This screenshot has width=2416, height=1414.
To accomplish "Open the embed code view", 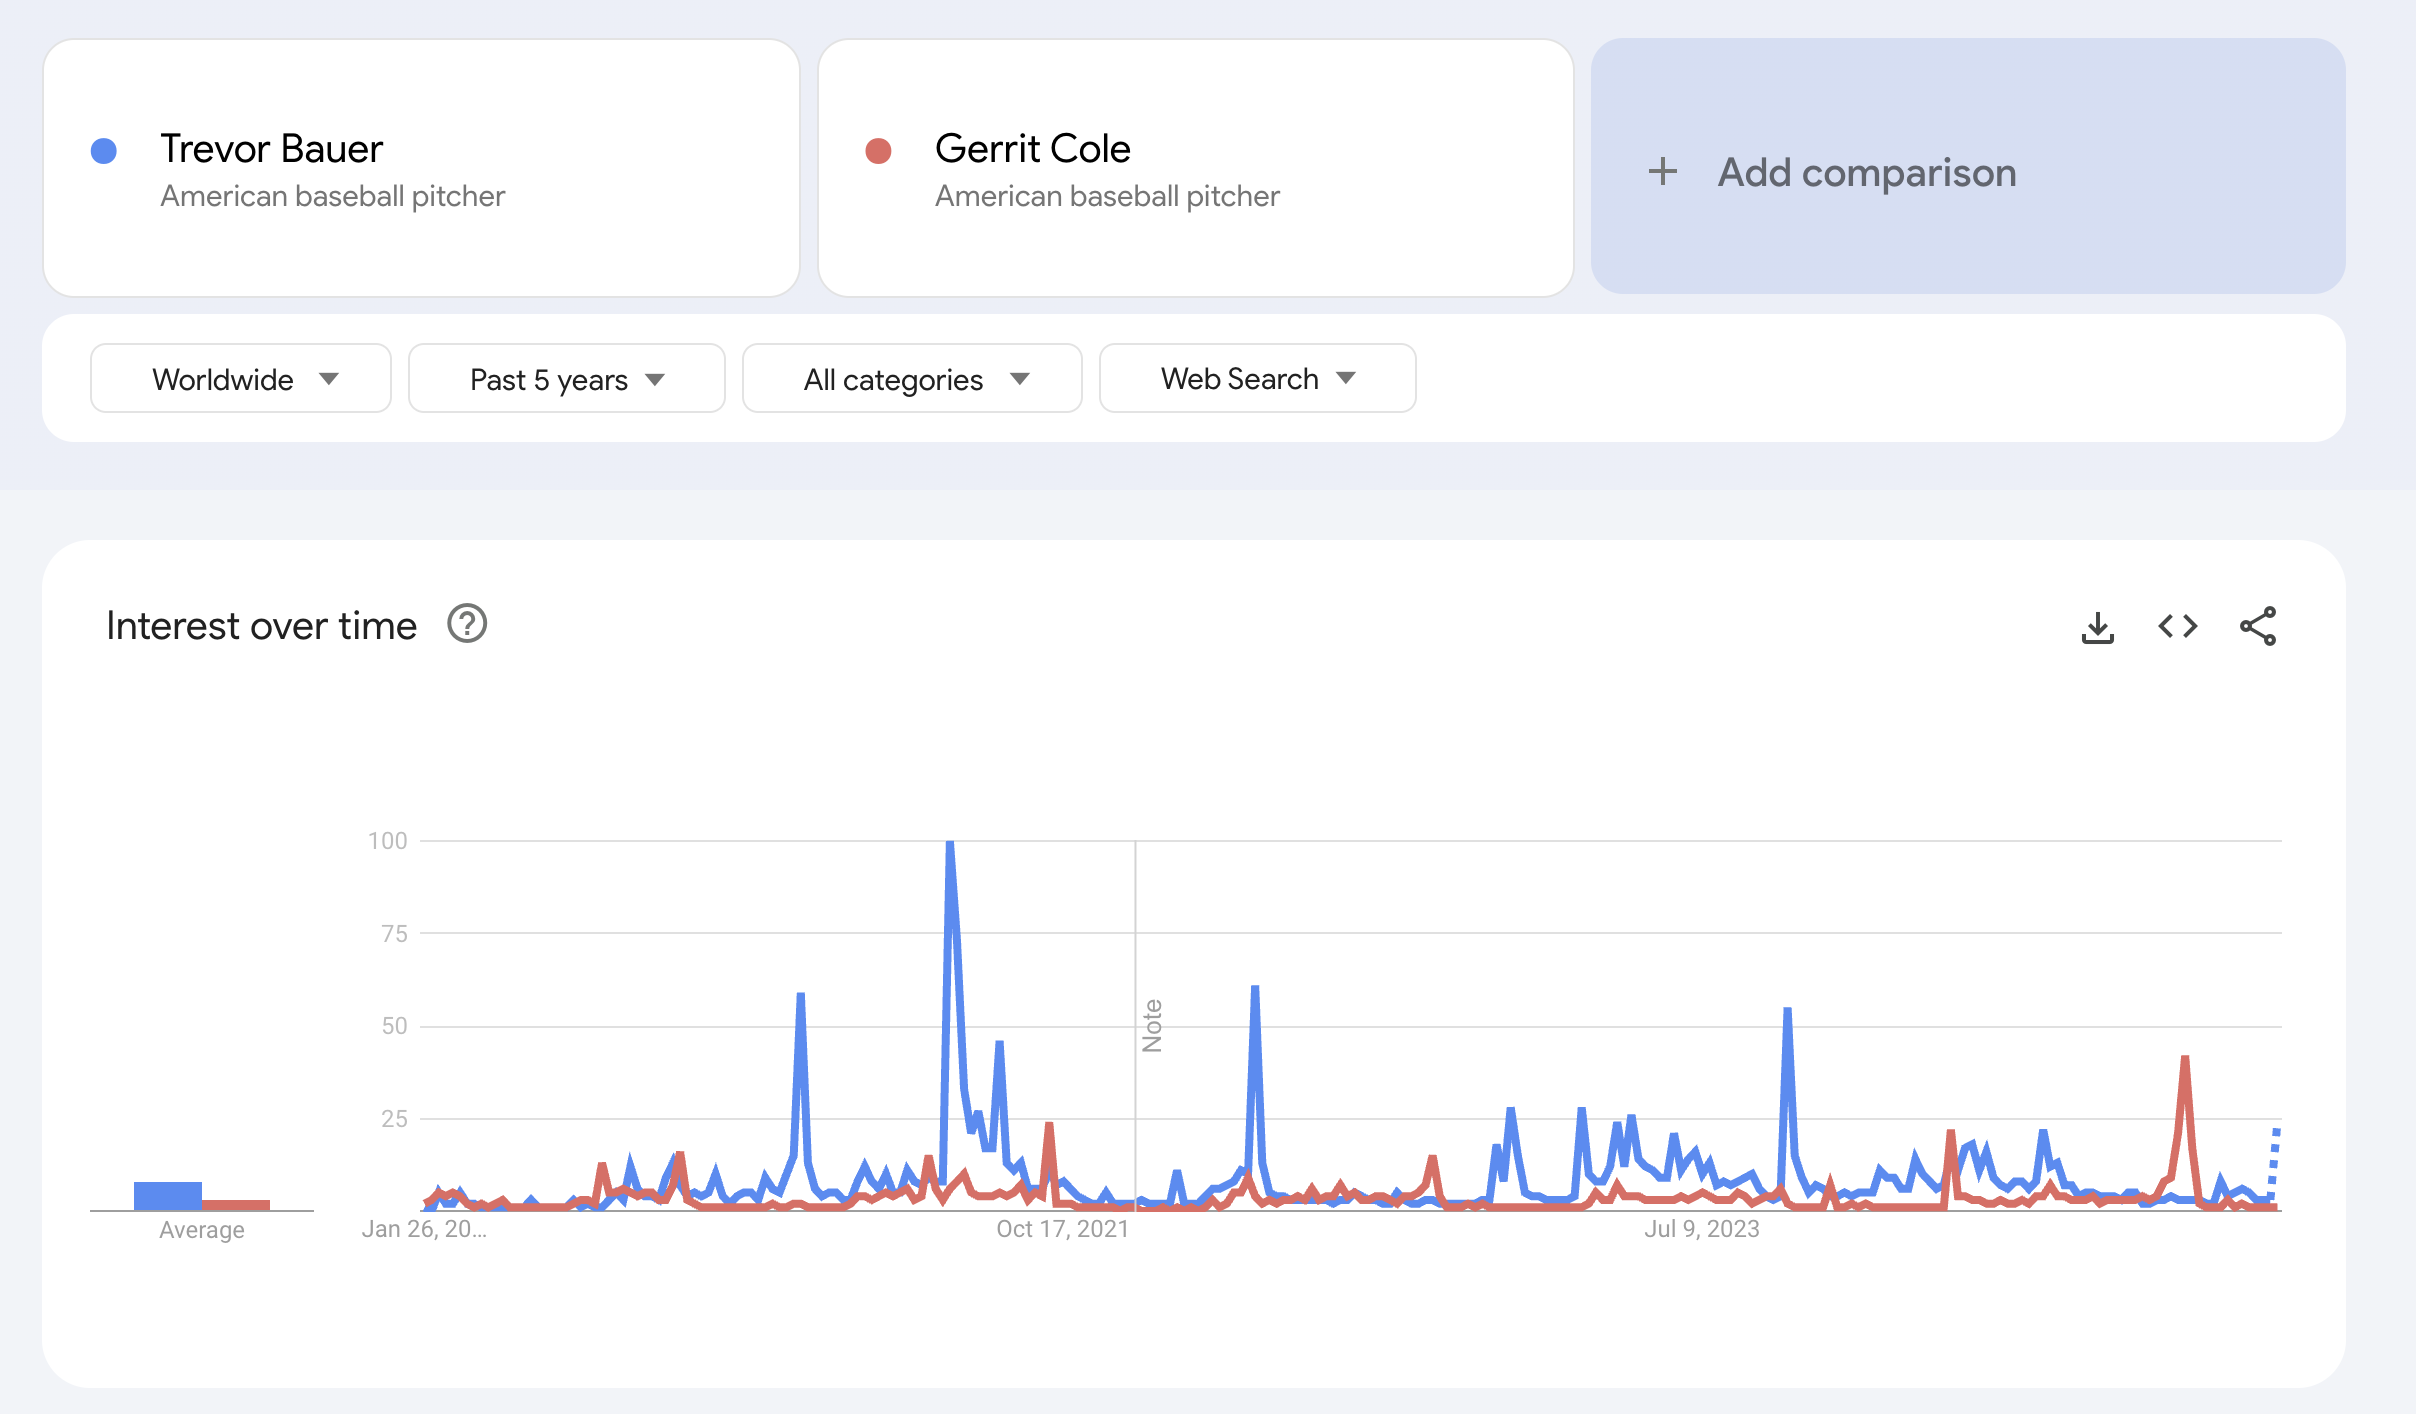I will (x=2177, y=626).
